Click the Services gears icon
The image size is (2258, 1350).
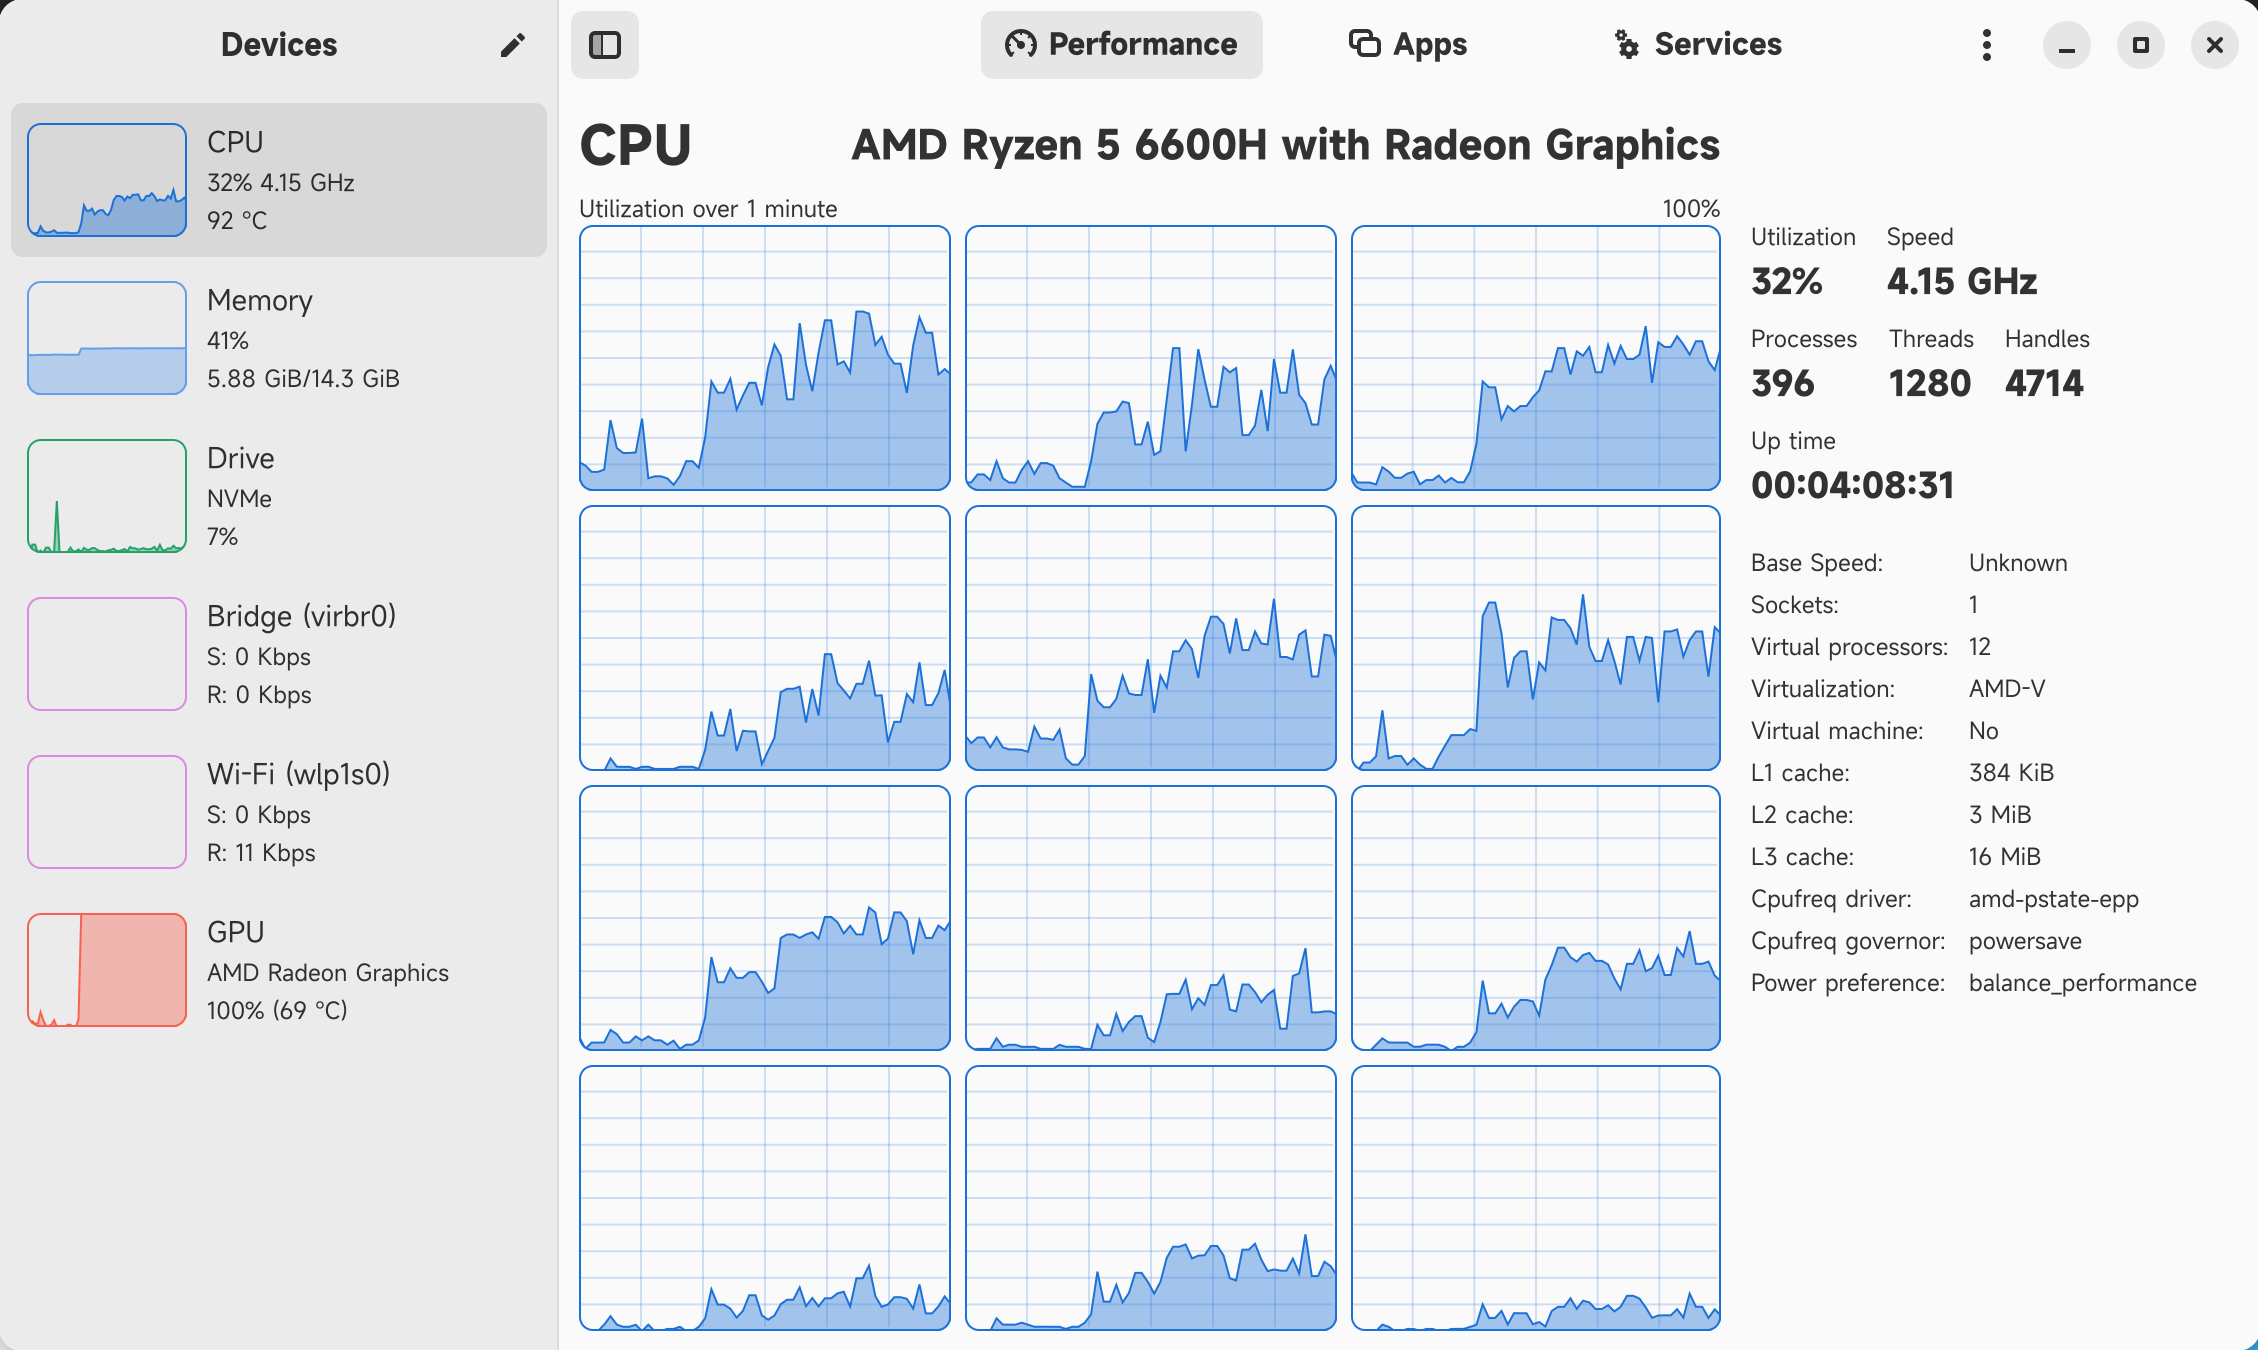point(1627,45)
